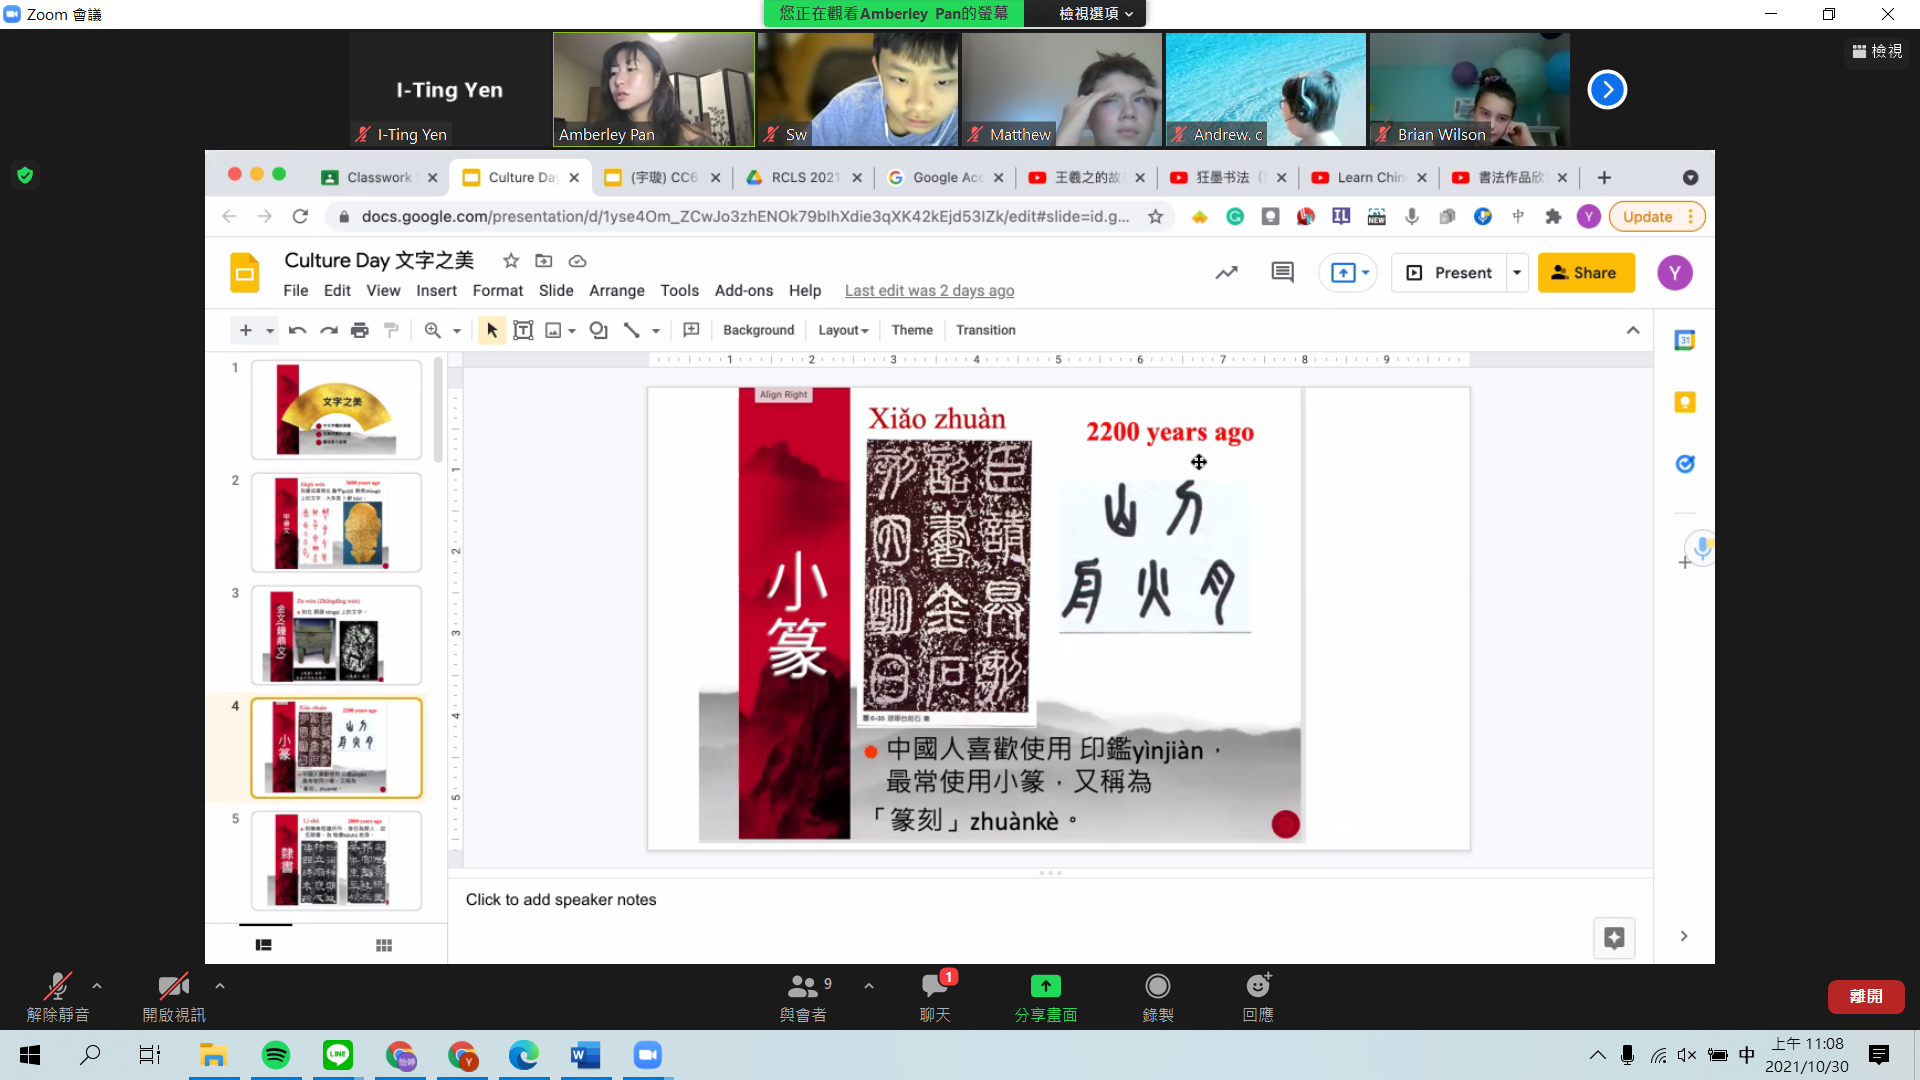The image size is (1920, 1080).
Task: Click the Chrome Update button
Action: pos(1656,216)
